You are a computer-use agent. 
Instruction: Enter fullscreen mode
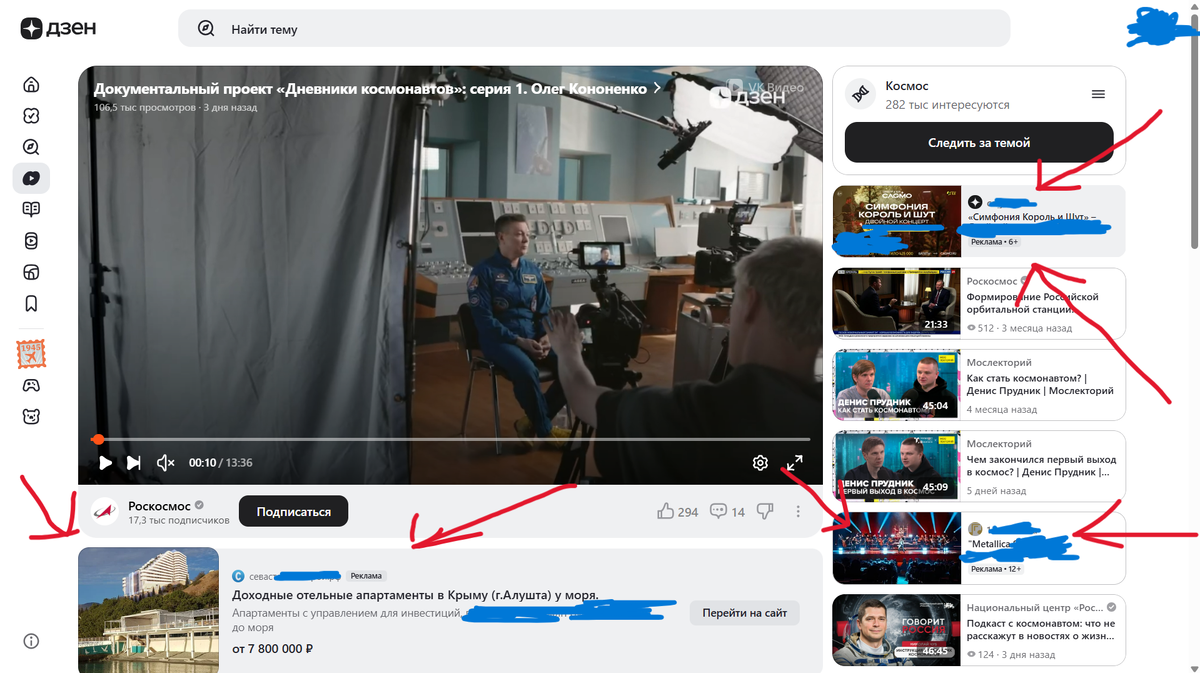coord(794,462)
